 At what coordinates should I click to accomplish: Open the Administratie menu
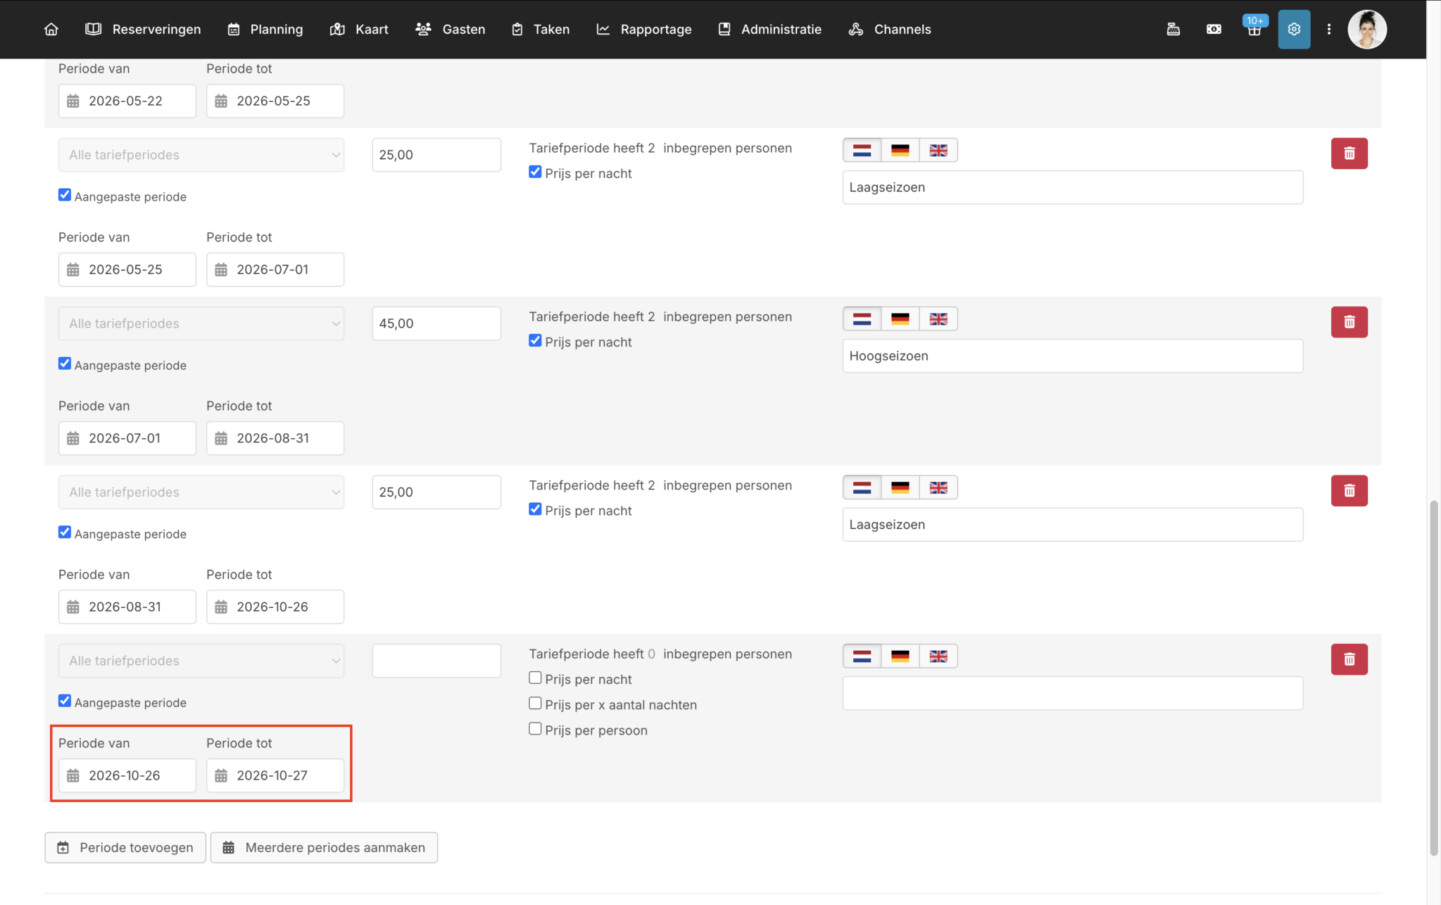coord(770,29)
